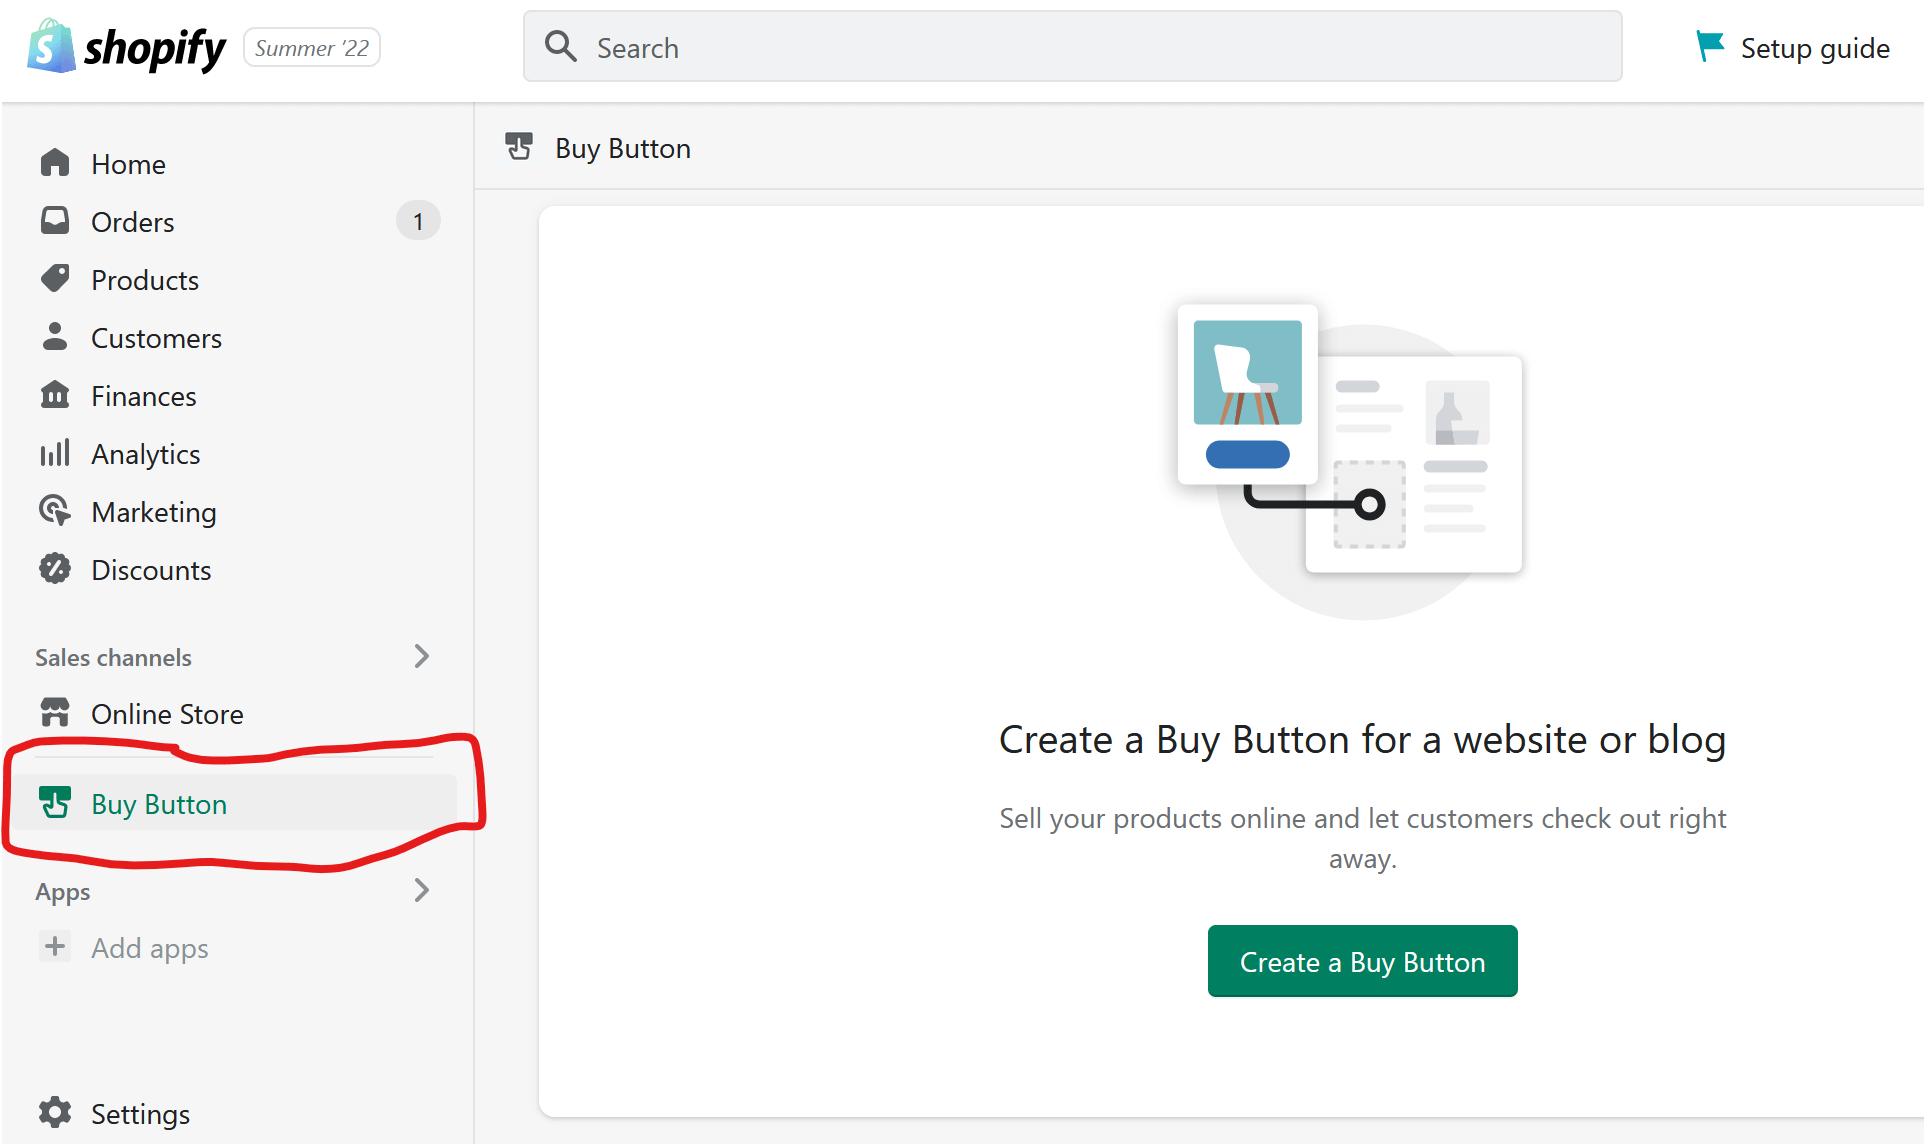1924x1144 pixels.
Task: Click the Customers person icon
Action: pos(55,336)
